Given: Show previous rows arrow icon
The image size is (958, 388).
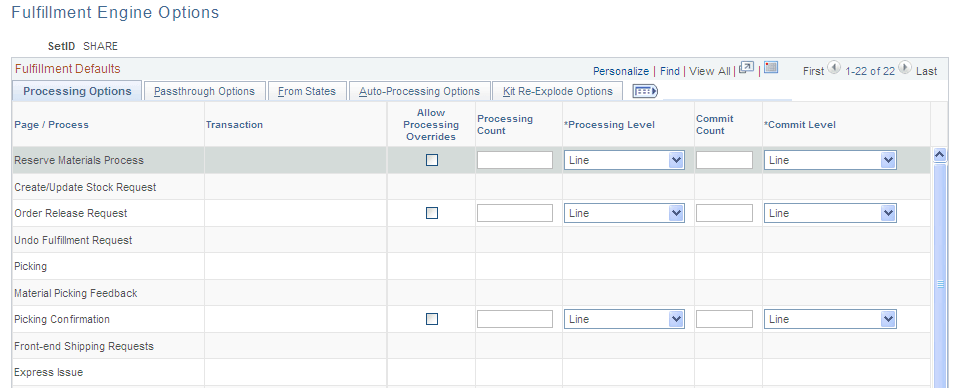Looking at the screenshot, I should [x=834, y=68].
